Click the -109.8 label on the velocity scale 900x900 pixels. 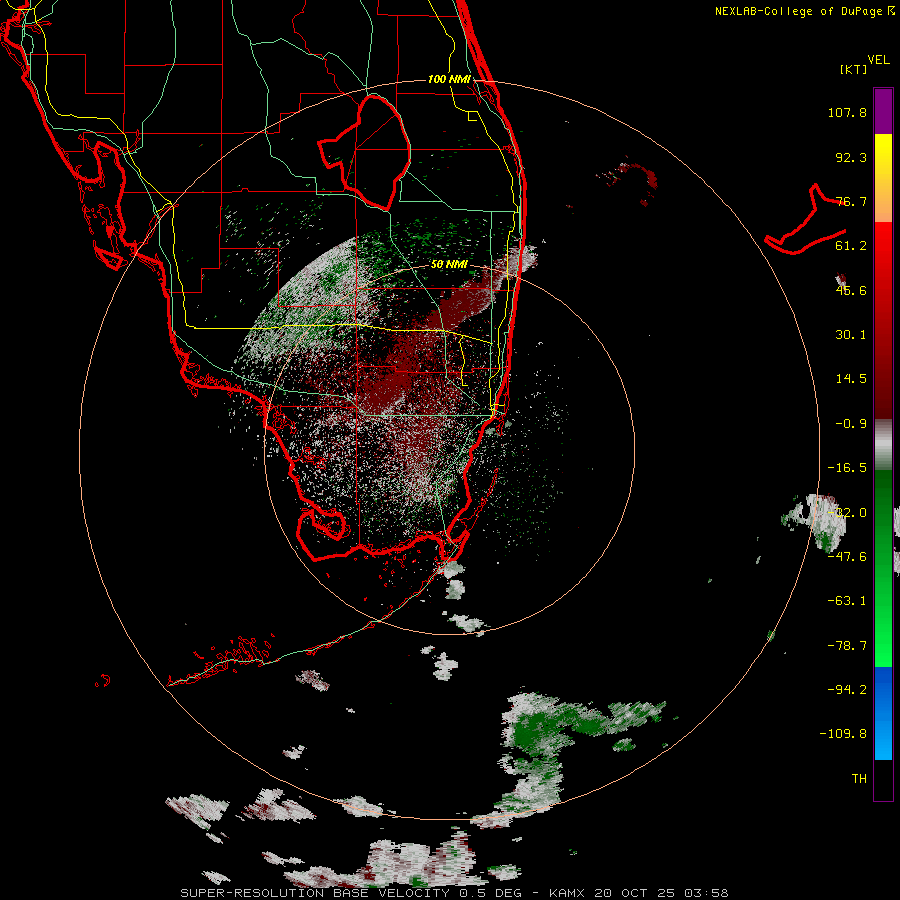[x=843, y=734]
